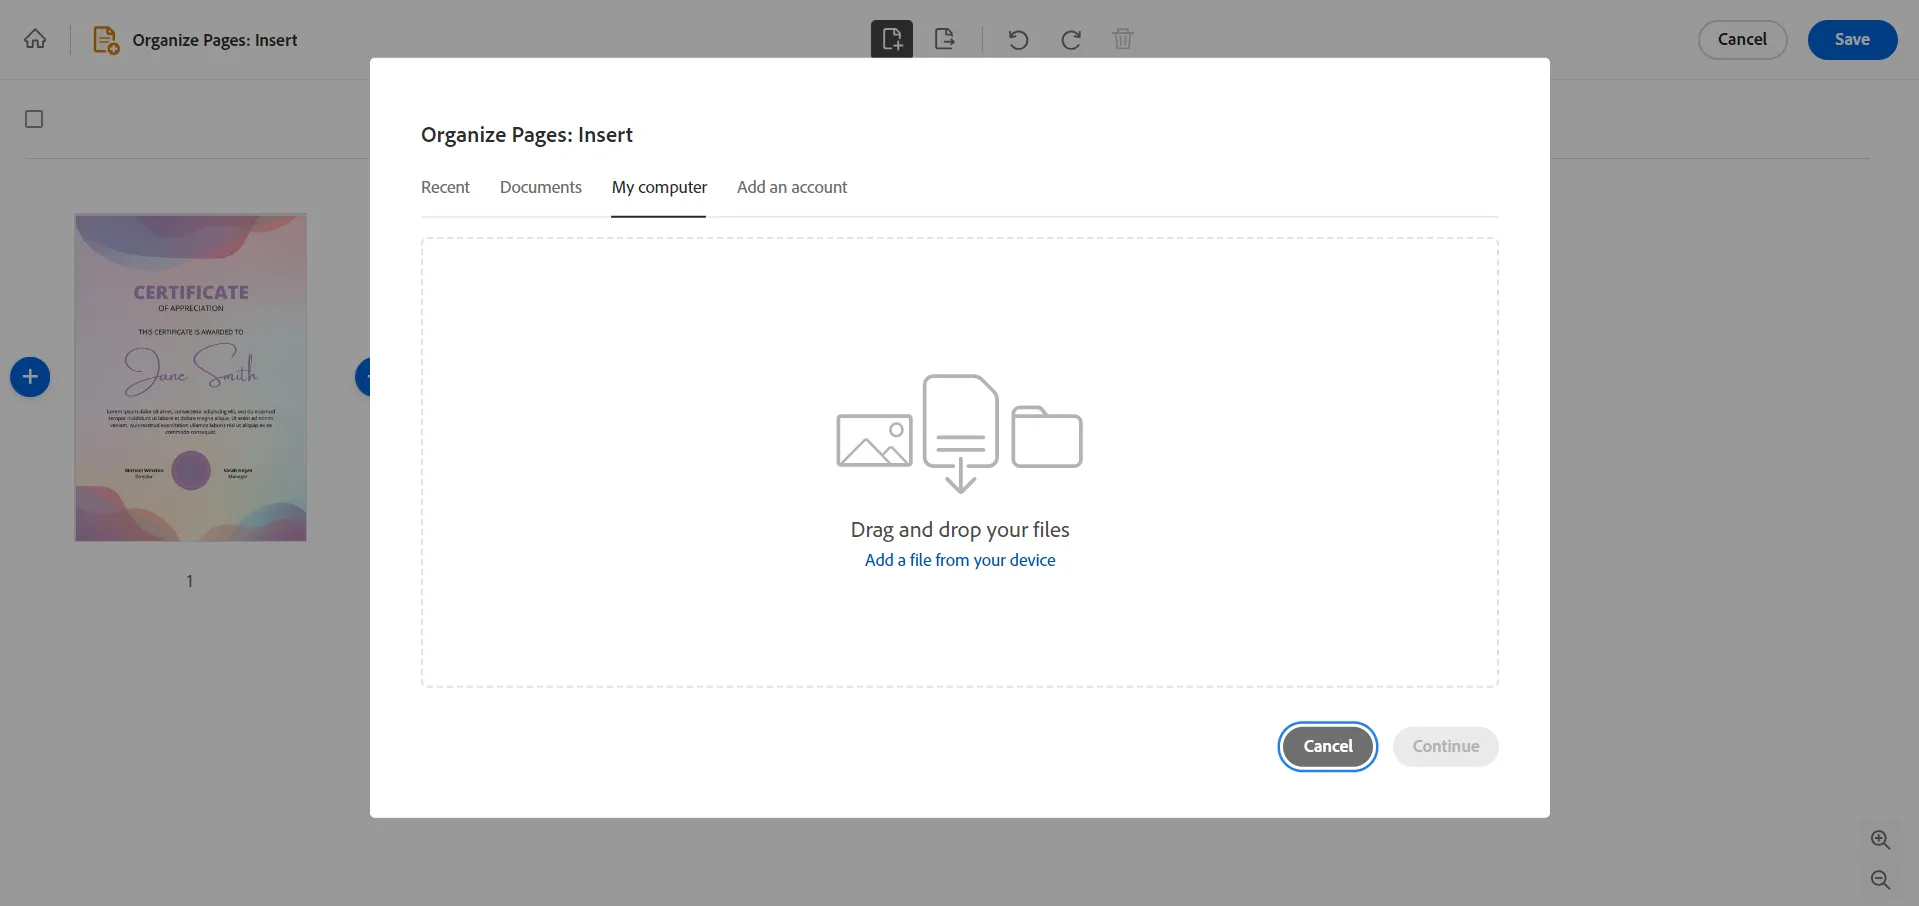The image size is (1919, 906).
Task: Switch to the Recent tab
Action: [x=445, y=187]
